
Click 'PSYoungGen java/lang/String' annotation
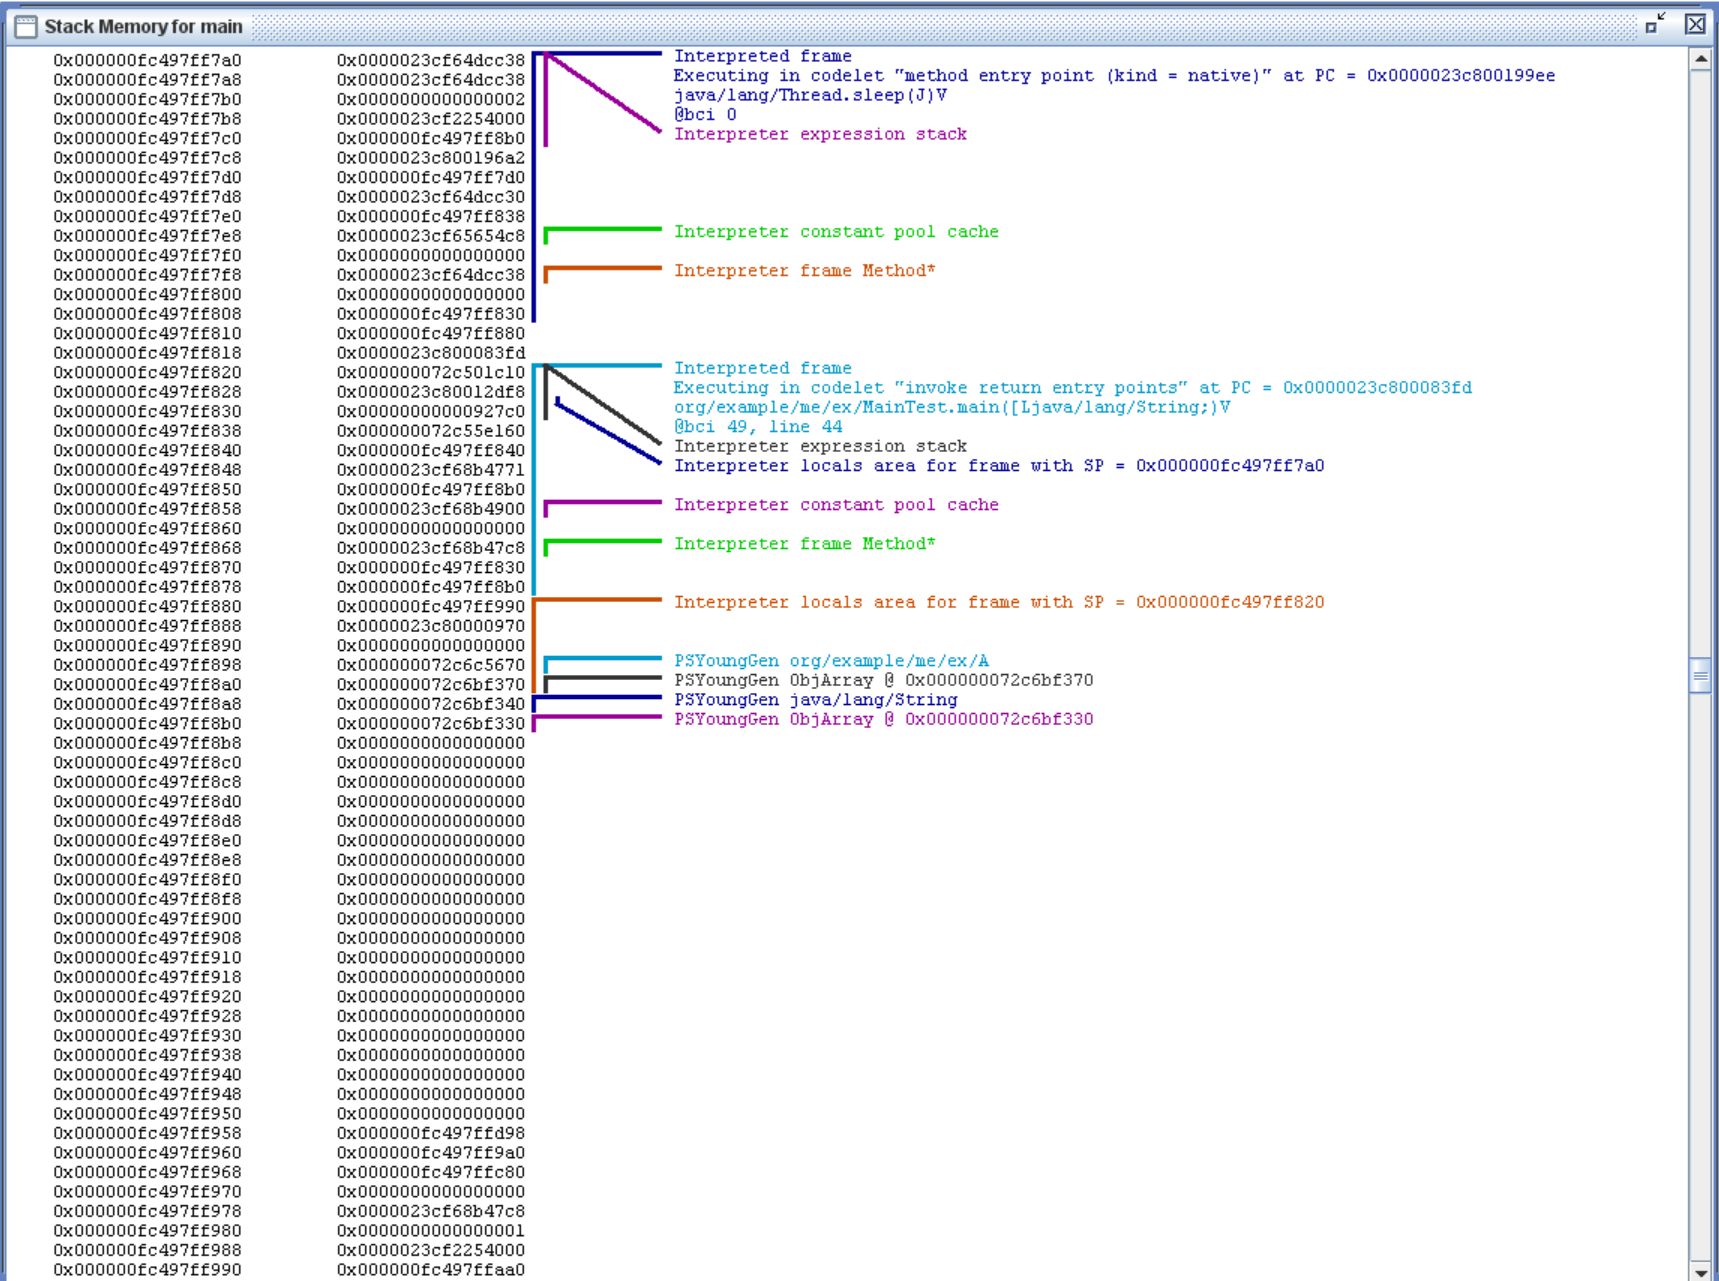point(815,699)
